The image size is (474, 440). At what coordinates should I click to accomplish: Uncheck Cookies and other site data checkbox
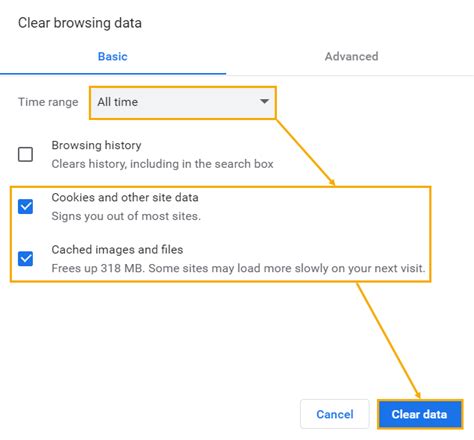[x=25, y=206]
